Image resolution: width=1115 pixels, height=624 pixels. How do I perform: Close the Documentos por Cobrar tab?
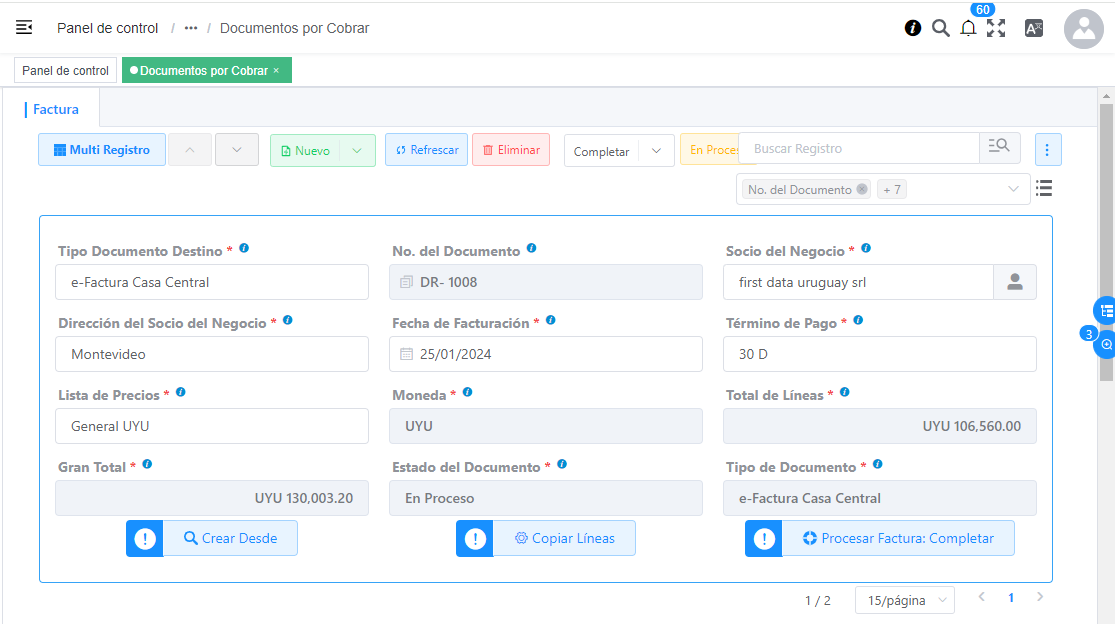[276, 70]
